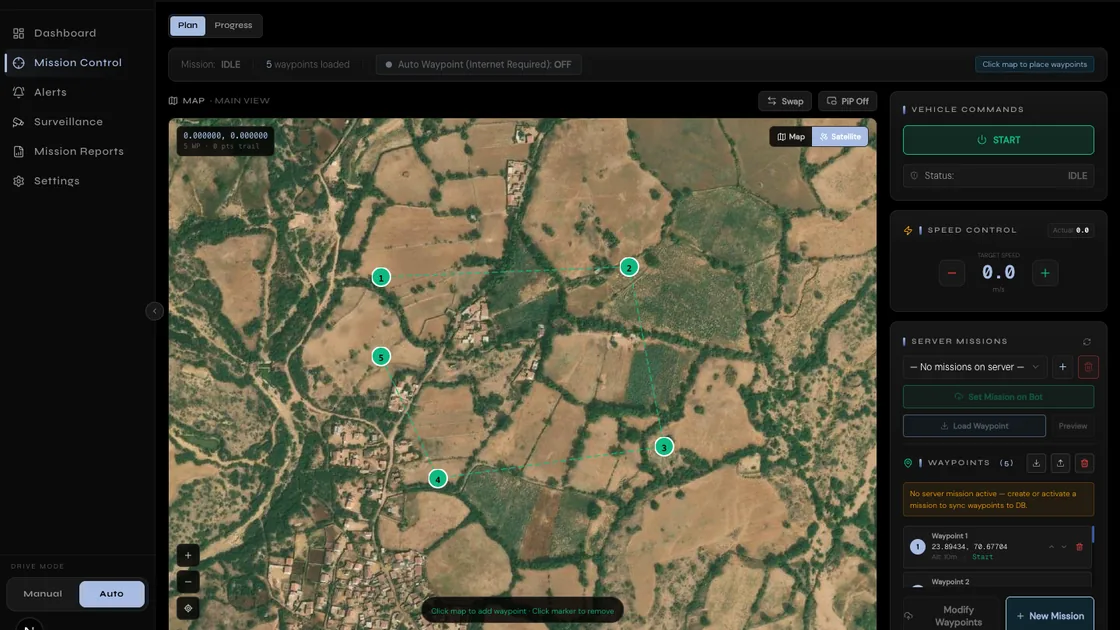1120x630 pixels.
Task: Switch to the Progress tab
Action: click(234, 26)
